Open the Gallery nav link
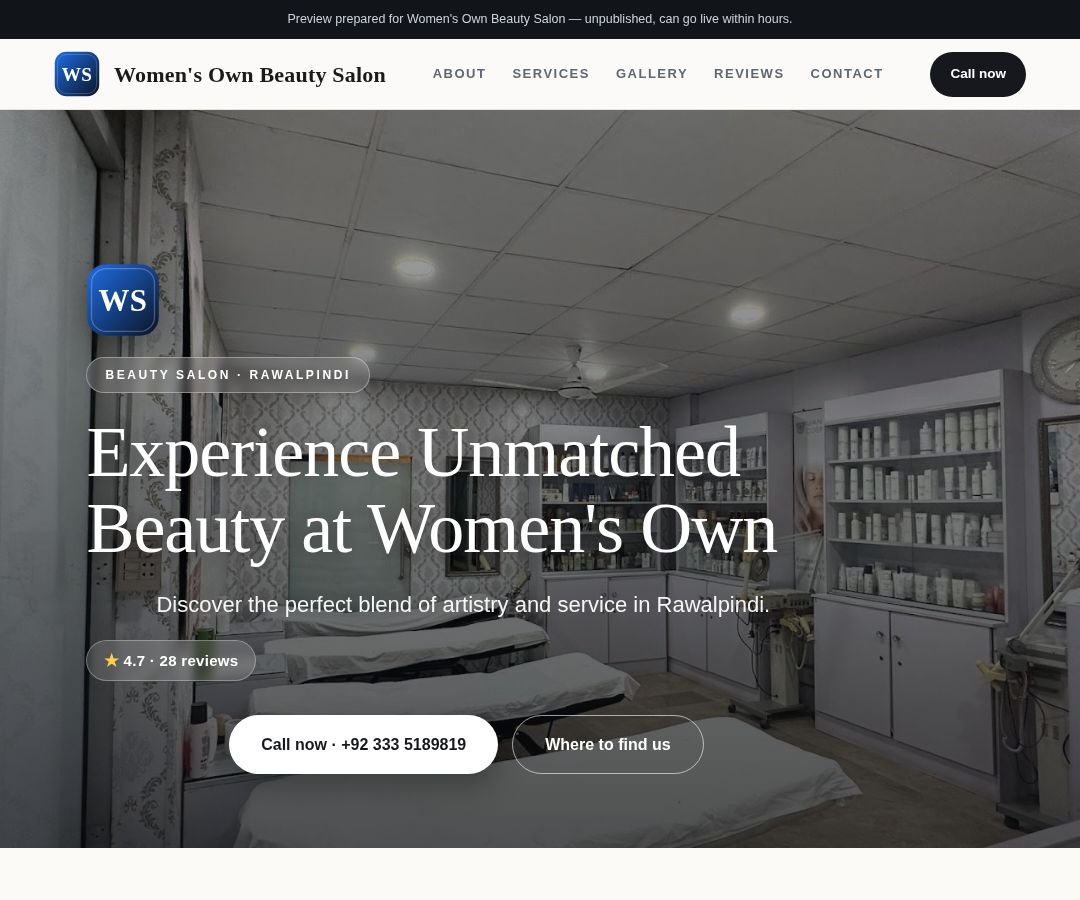This screenshot has height=900, width=1080. click(x=652, y=74)
